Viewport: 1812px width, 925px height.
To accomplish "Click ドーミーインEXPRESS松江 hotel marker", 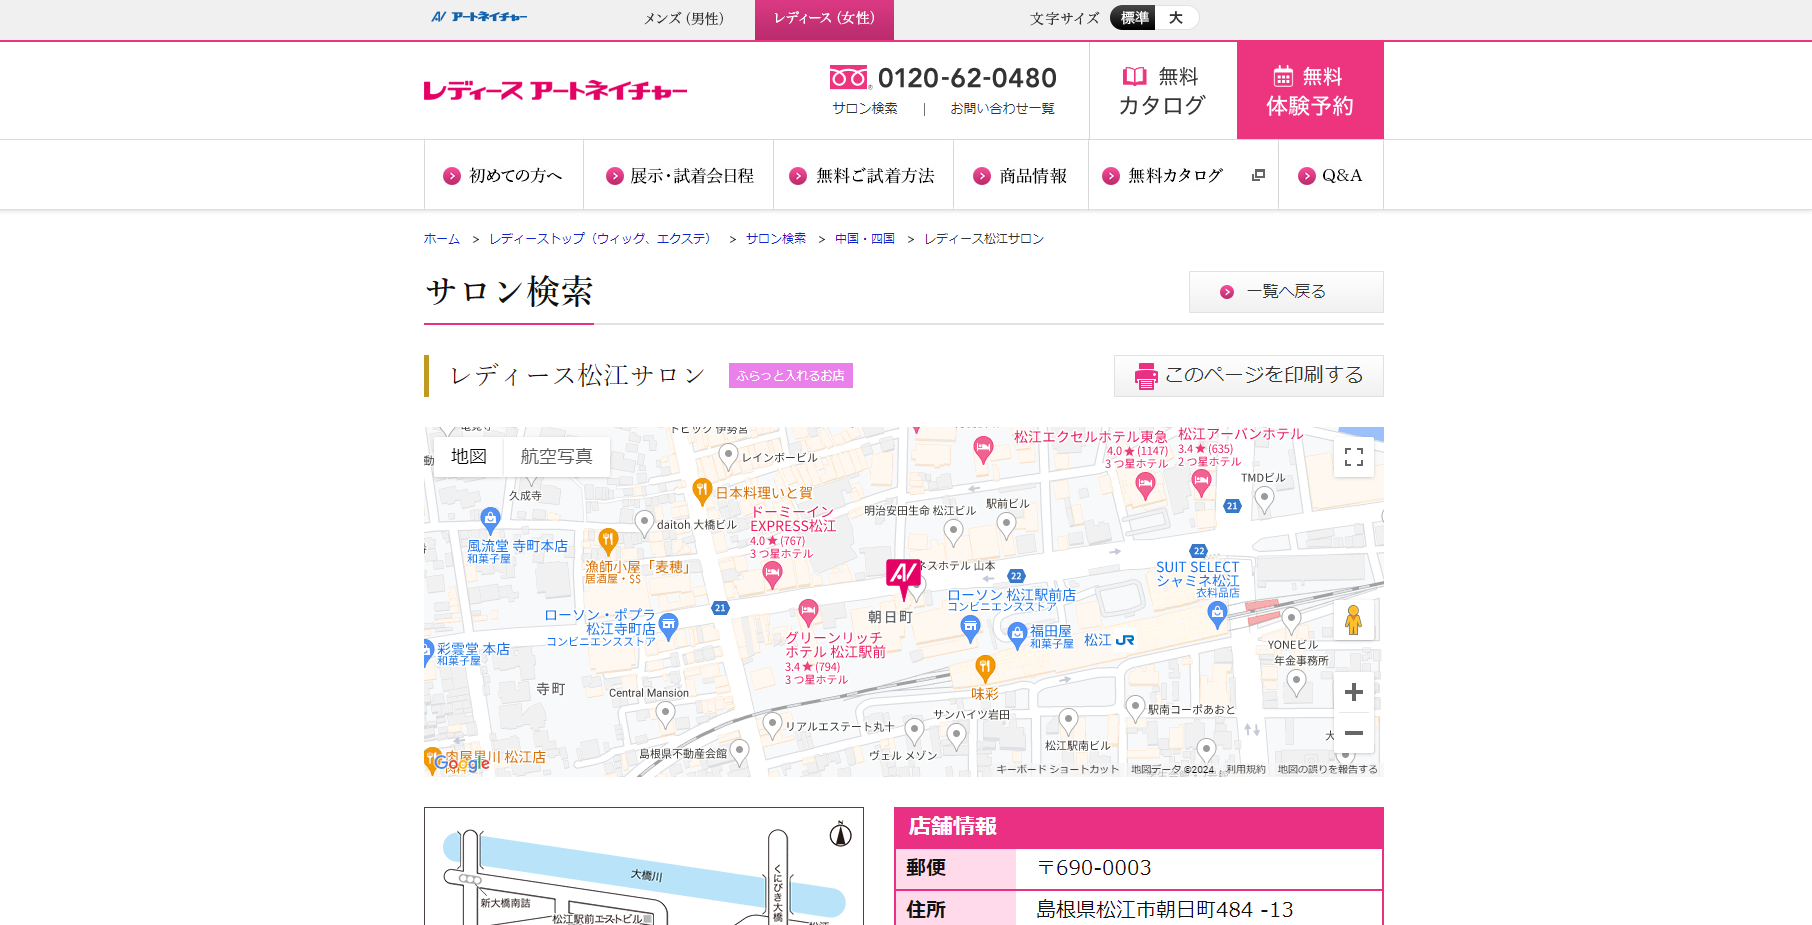I will (772, 574).
